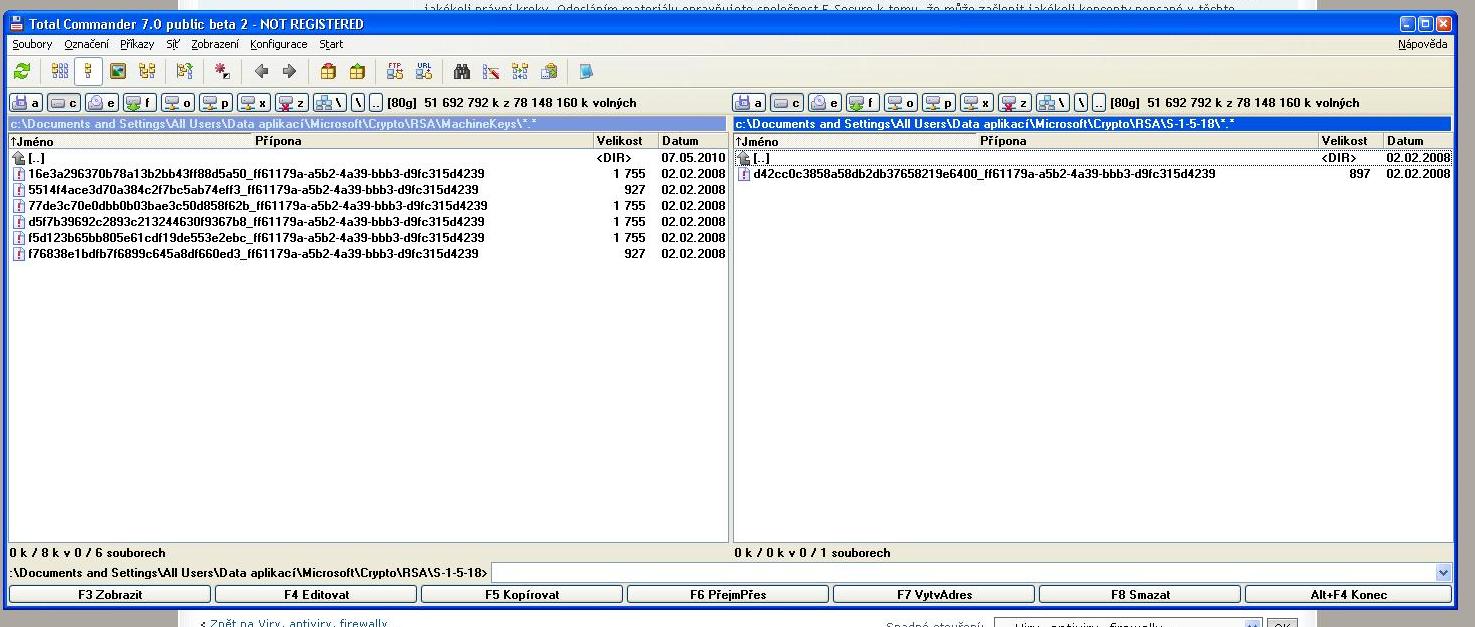
Task: Select file d42cc0c3858a58db2db in right panel
Action: pos(1093,173)
